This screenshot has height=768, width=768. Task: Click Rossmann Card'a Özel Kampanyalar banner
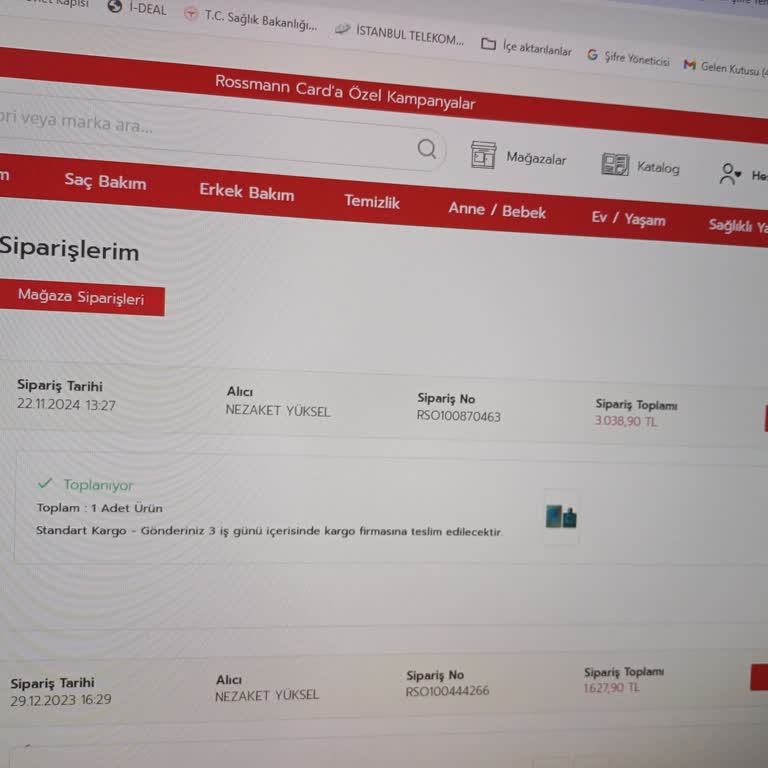tap(345, 92)
